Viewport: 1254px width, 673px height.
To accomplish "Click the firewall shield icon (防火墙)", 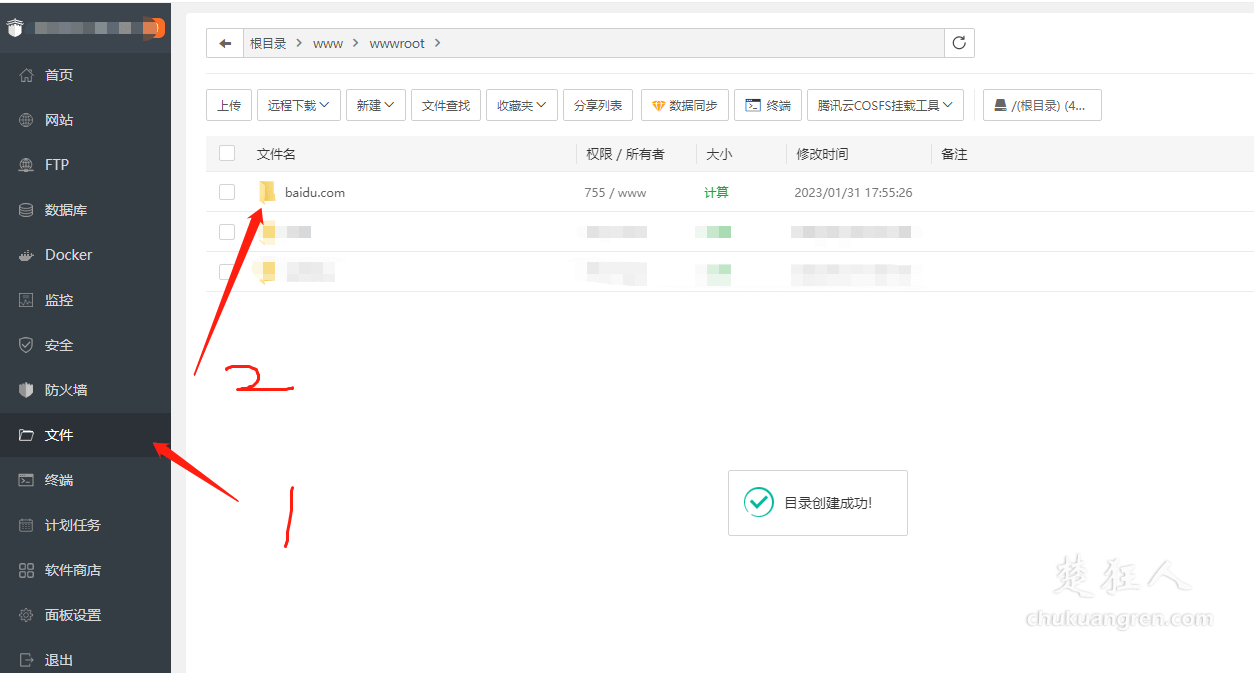I will pos(27,390).
